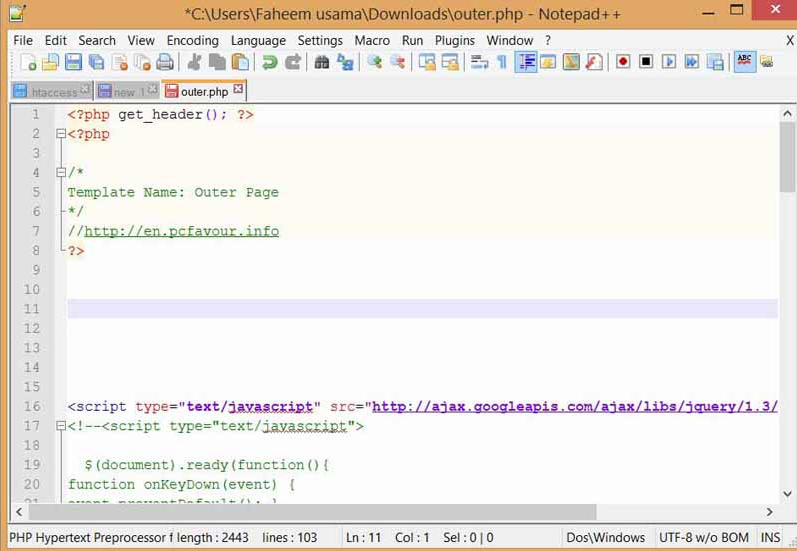The height and width of the screenshot is (551, 797).
Task: Click the Save All icon
Action: tap(96, 62)
